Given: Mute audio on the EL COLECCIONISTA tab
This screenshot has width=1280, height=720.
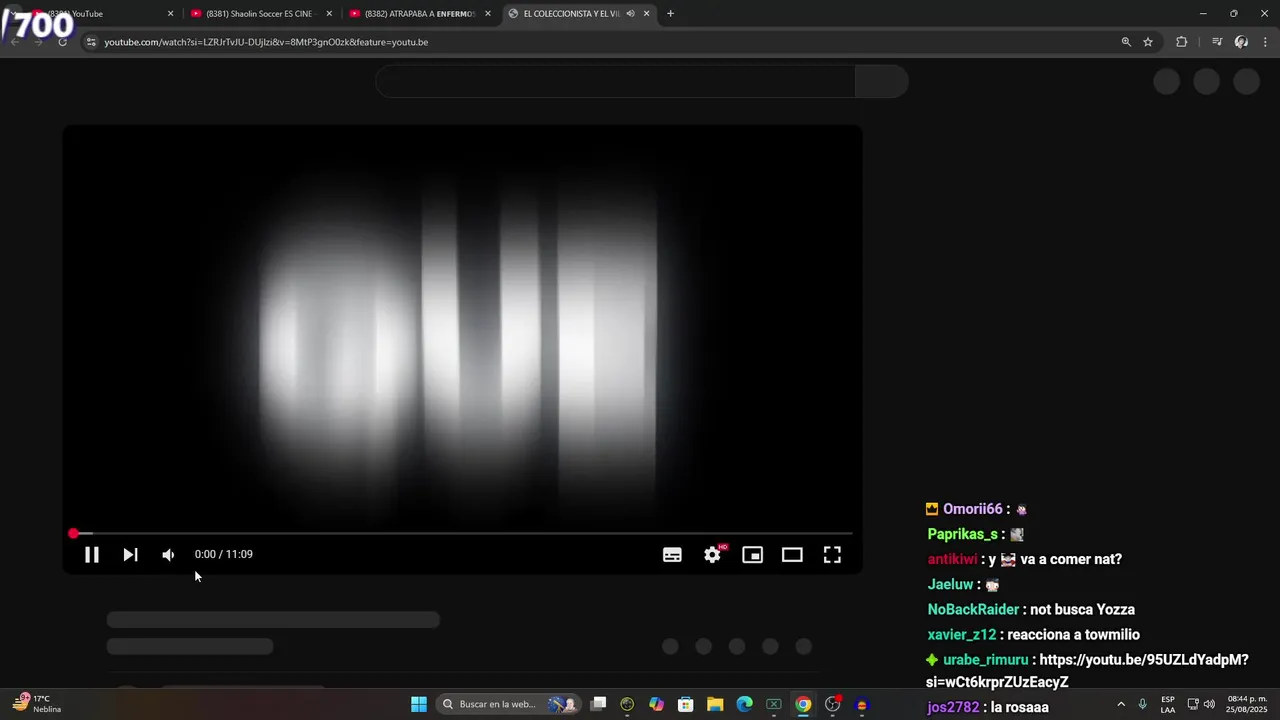Looking at the screenshot, I should 630,14.
